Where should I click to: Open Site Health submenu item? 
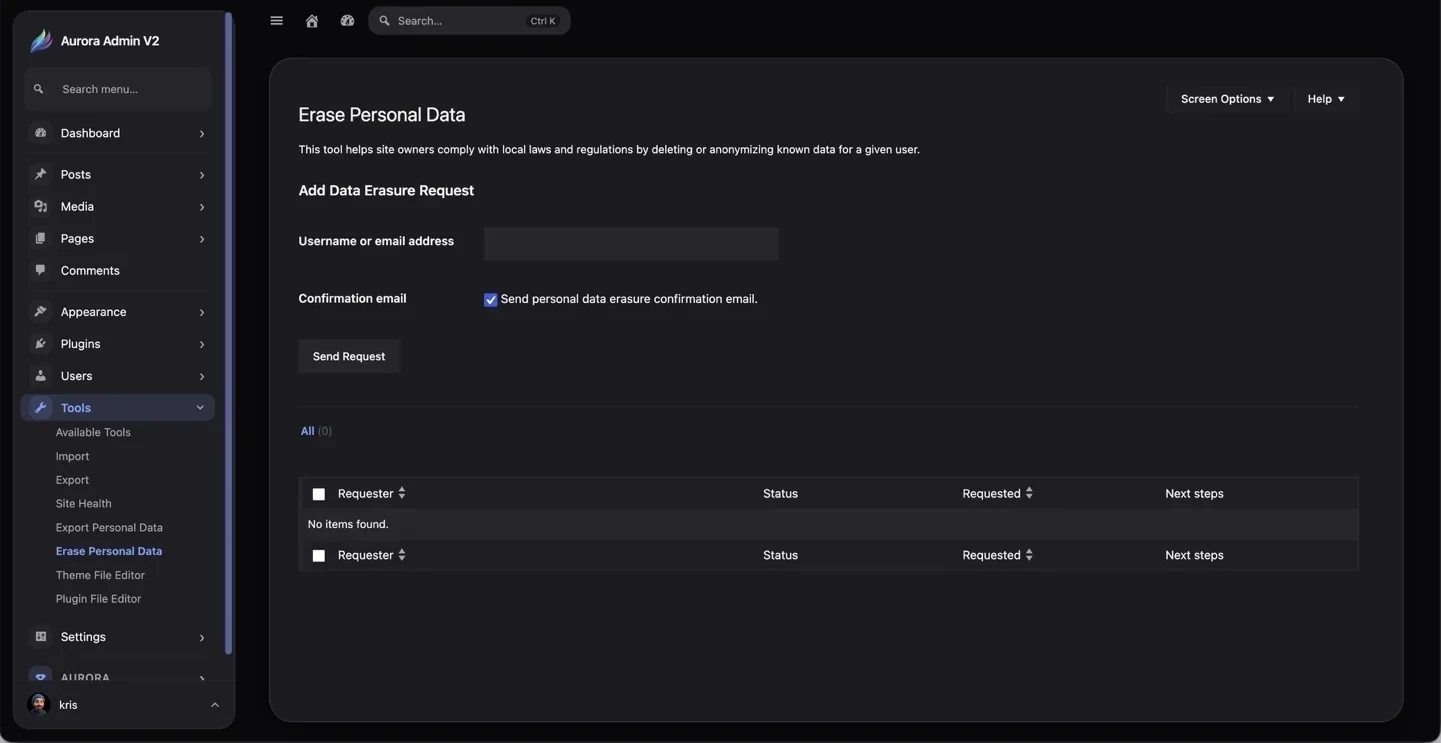(x=84, y=504)
